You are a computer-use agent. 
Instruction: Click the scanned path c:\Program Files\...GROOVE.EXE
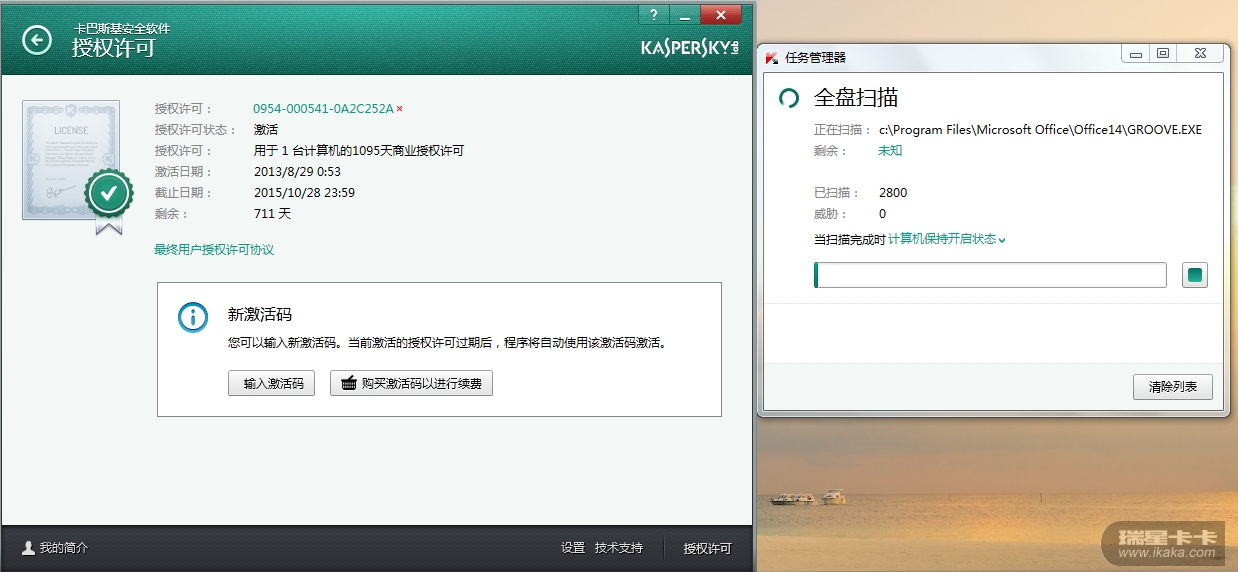point(1040,129)
